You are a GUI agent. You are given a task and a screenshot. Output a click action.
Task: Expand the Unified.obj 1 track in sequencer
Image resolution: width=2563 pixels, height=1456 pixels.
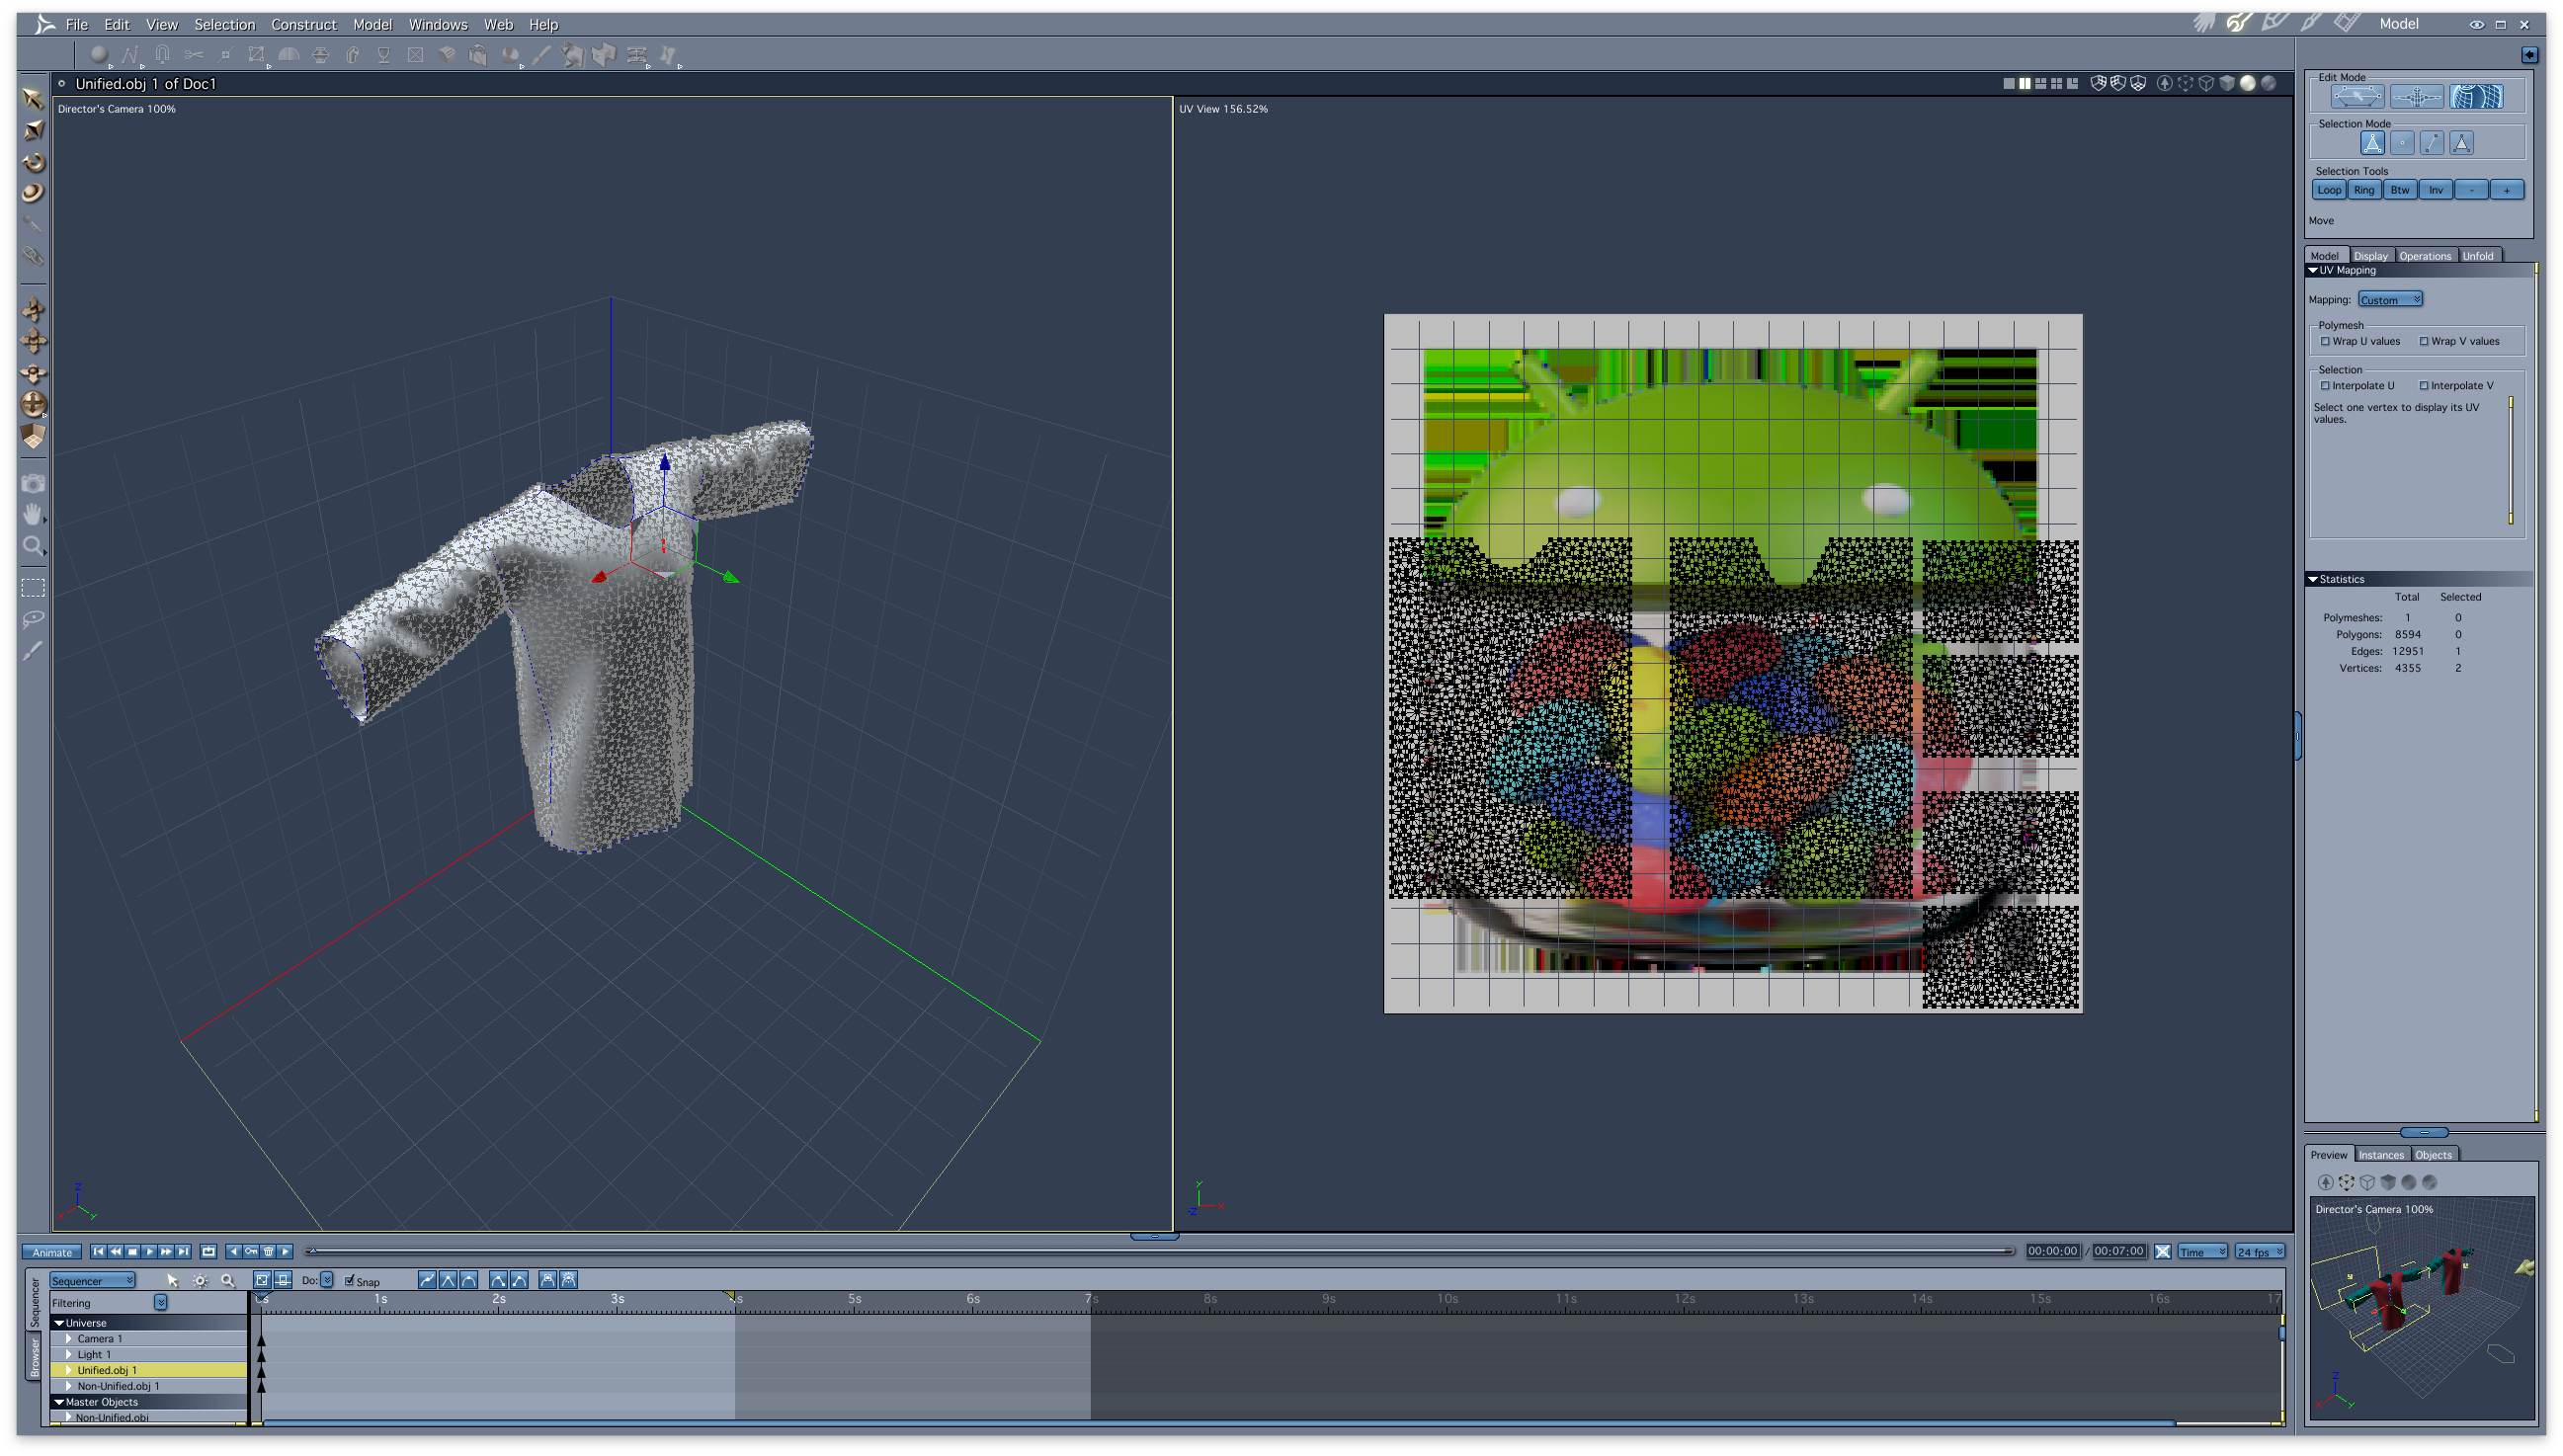[x=68, y=1370]
